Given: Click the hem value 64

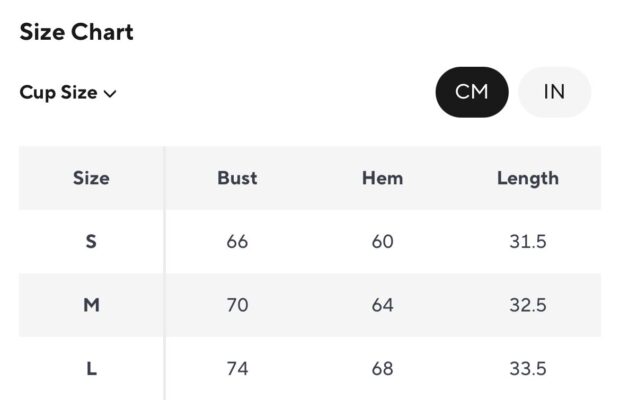Looking at the screenshot, I should 382,305.
